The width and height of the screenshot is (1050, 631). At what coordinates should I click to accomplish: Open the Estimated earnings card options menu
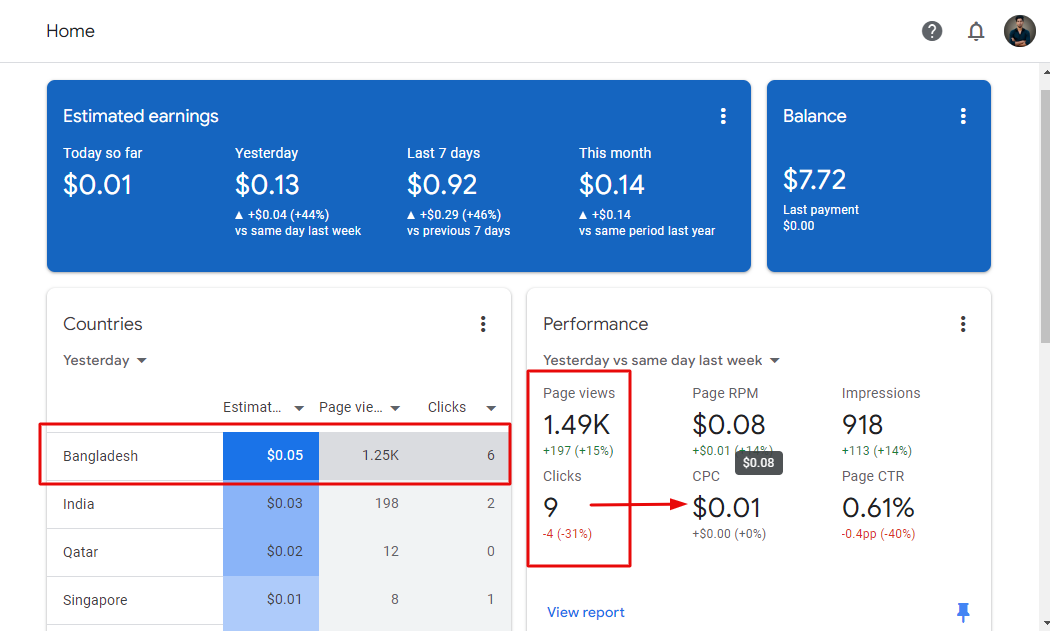tap(723, 116)
